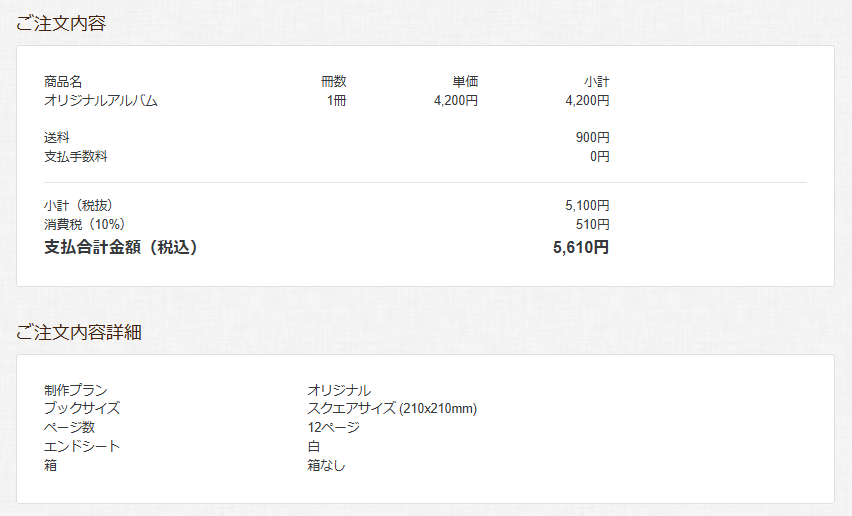This screenshot has height=516, width=852.
Task: Select the オリジナルアルバム product name
Action: point(101,100)
